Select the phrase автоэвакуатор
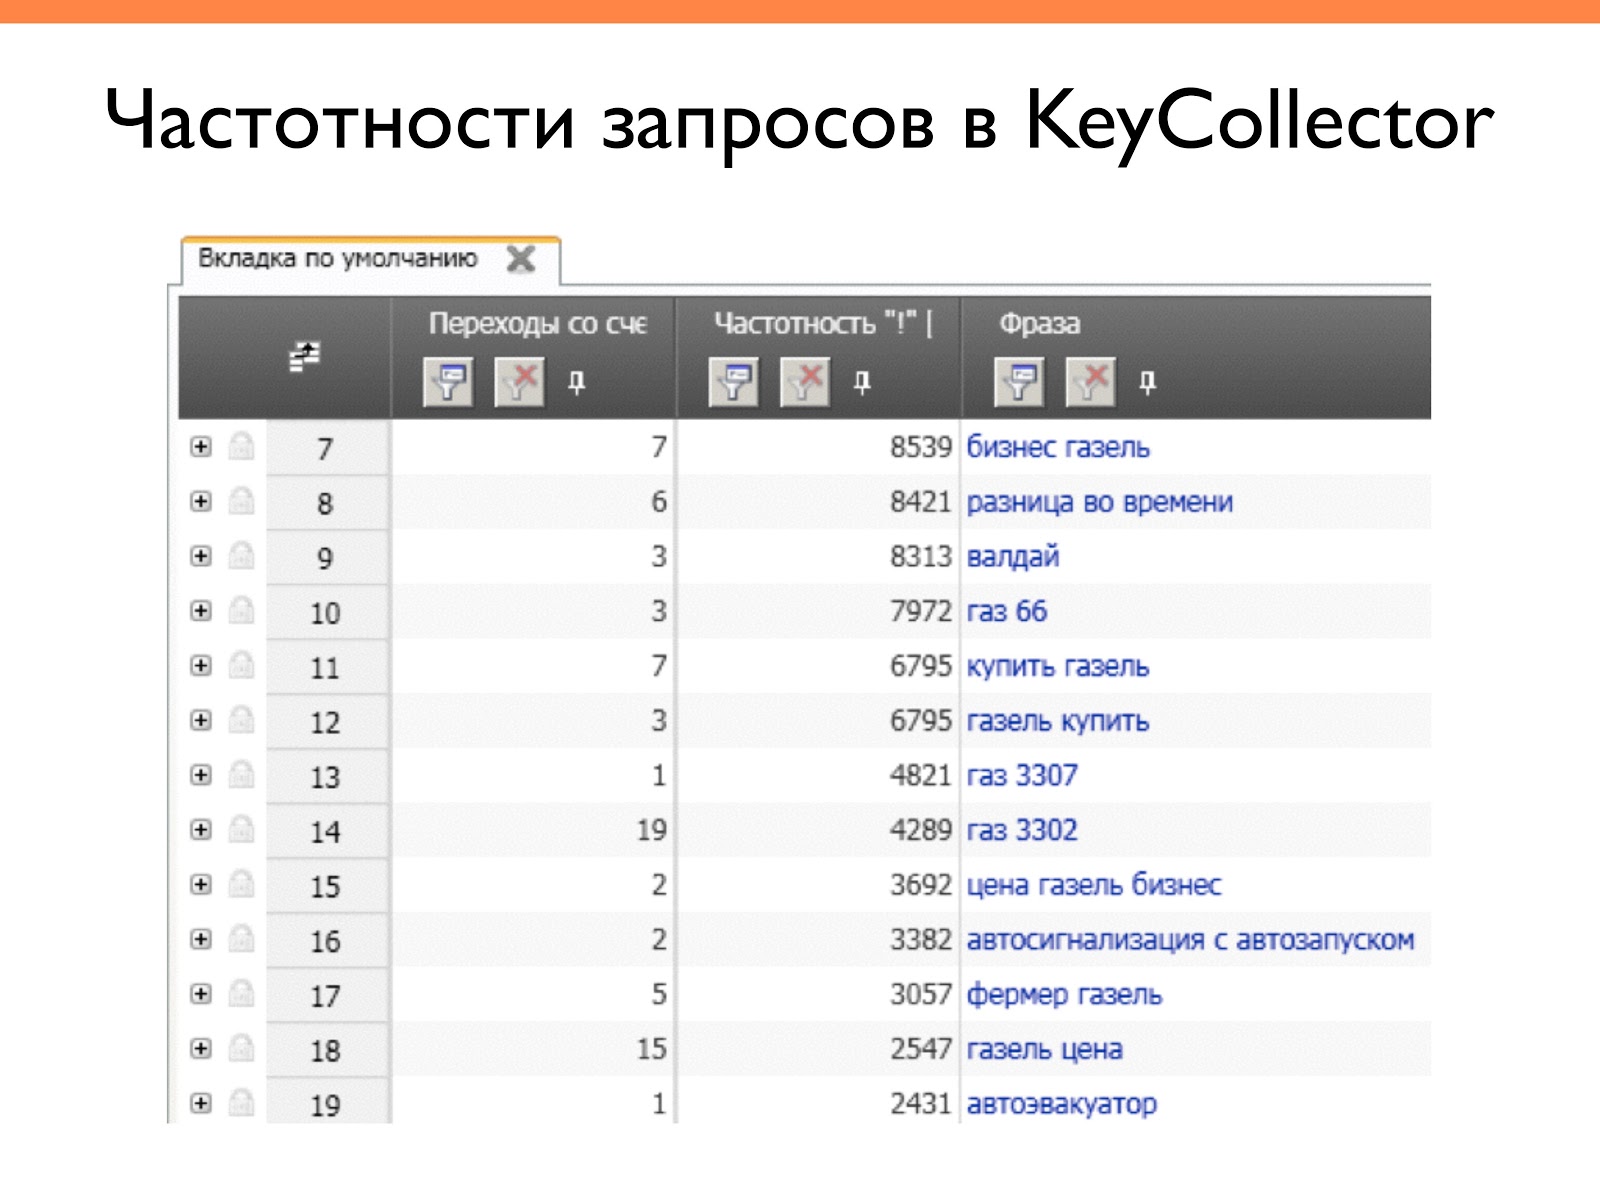The width and height of the screenshot is (1600, 1200). coord(1062,1104)
